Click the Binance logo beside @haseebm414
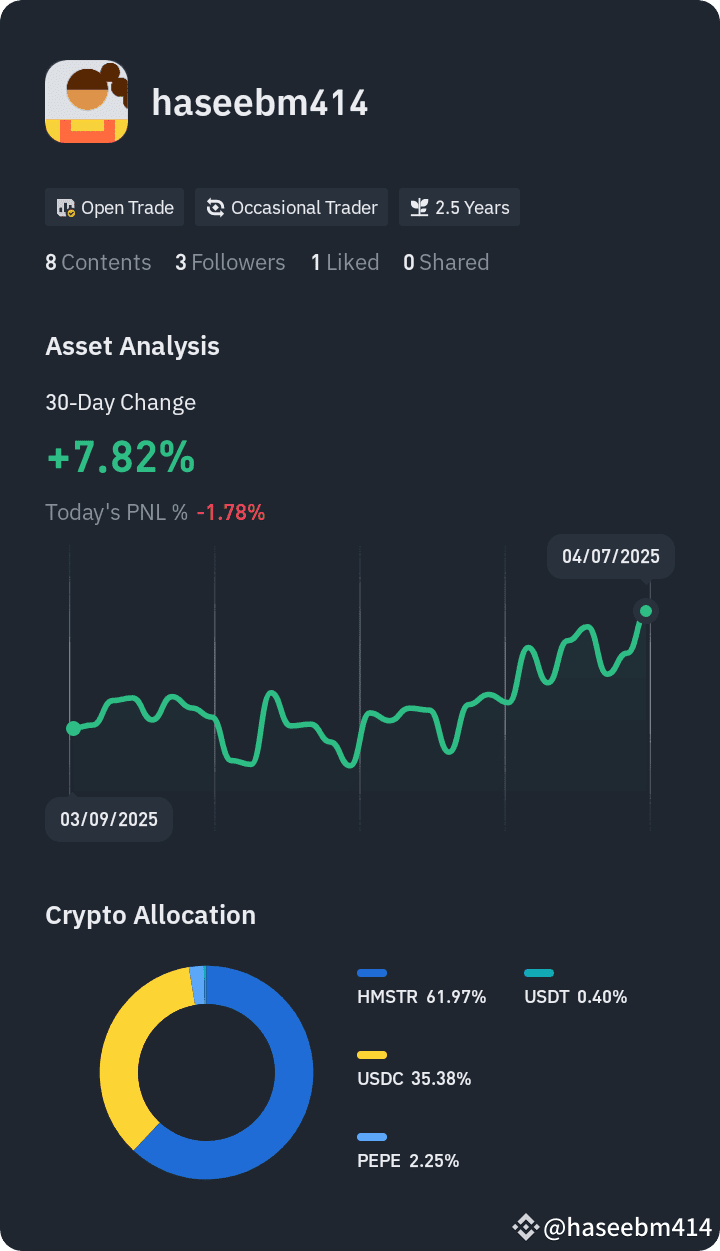 526,1227
